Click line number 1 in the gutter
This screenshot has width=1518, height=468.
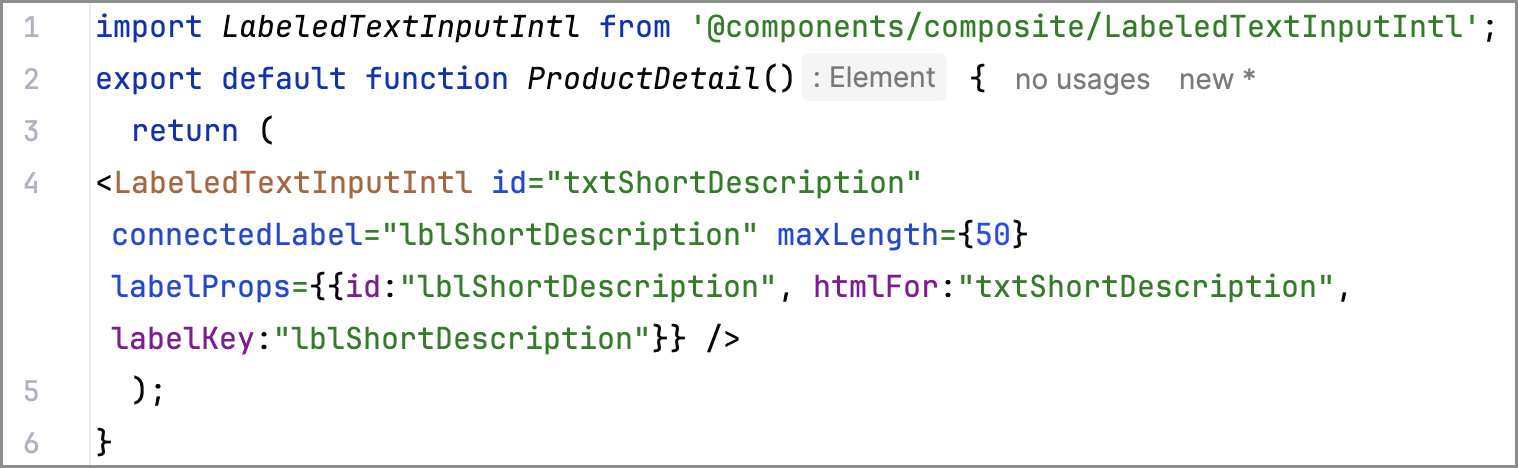(31, 27)
